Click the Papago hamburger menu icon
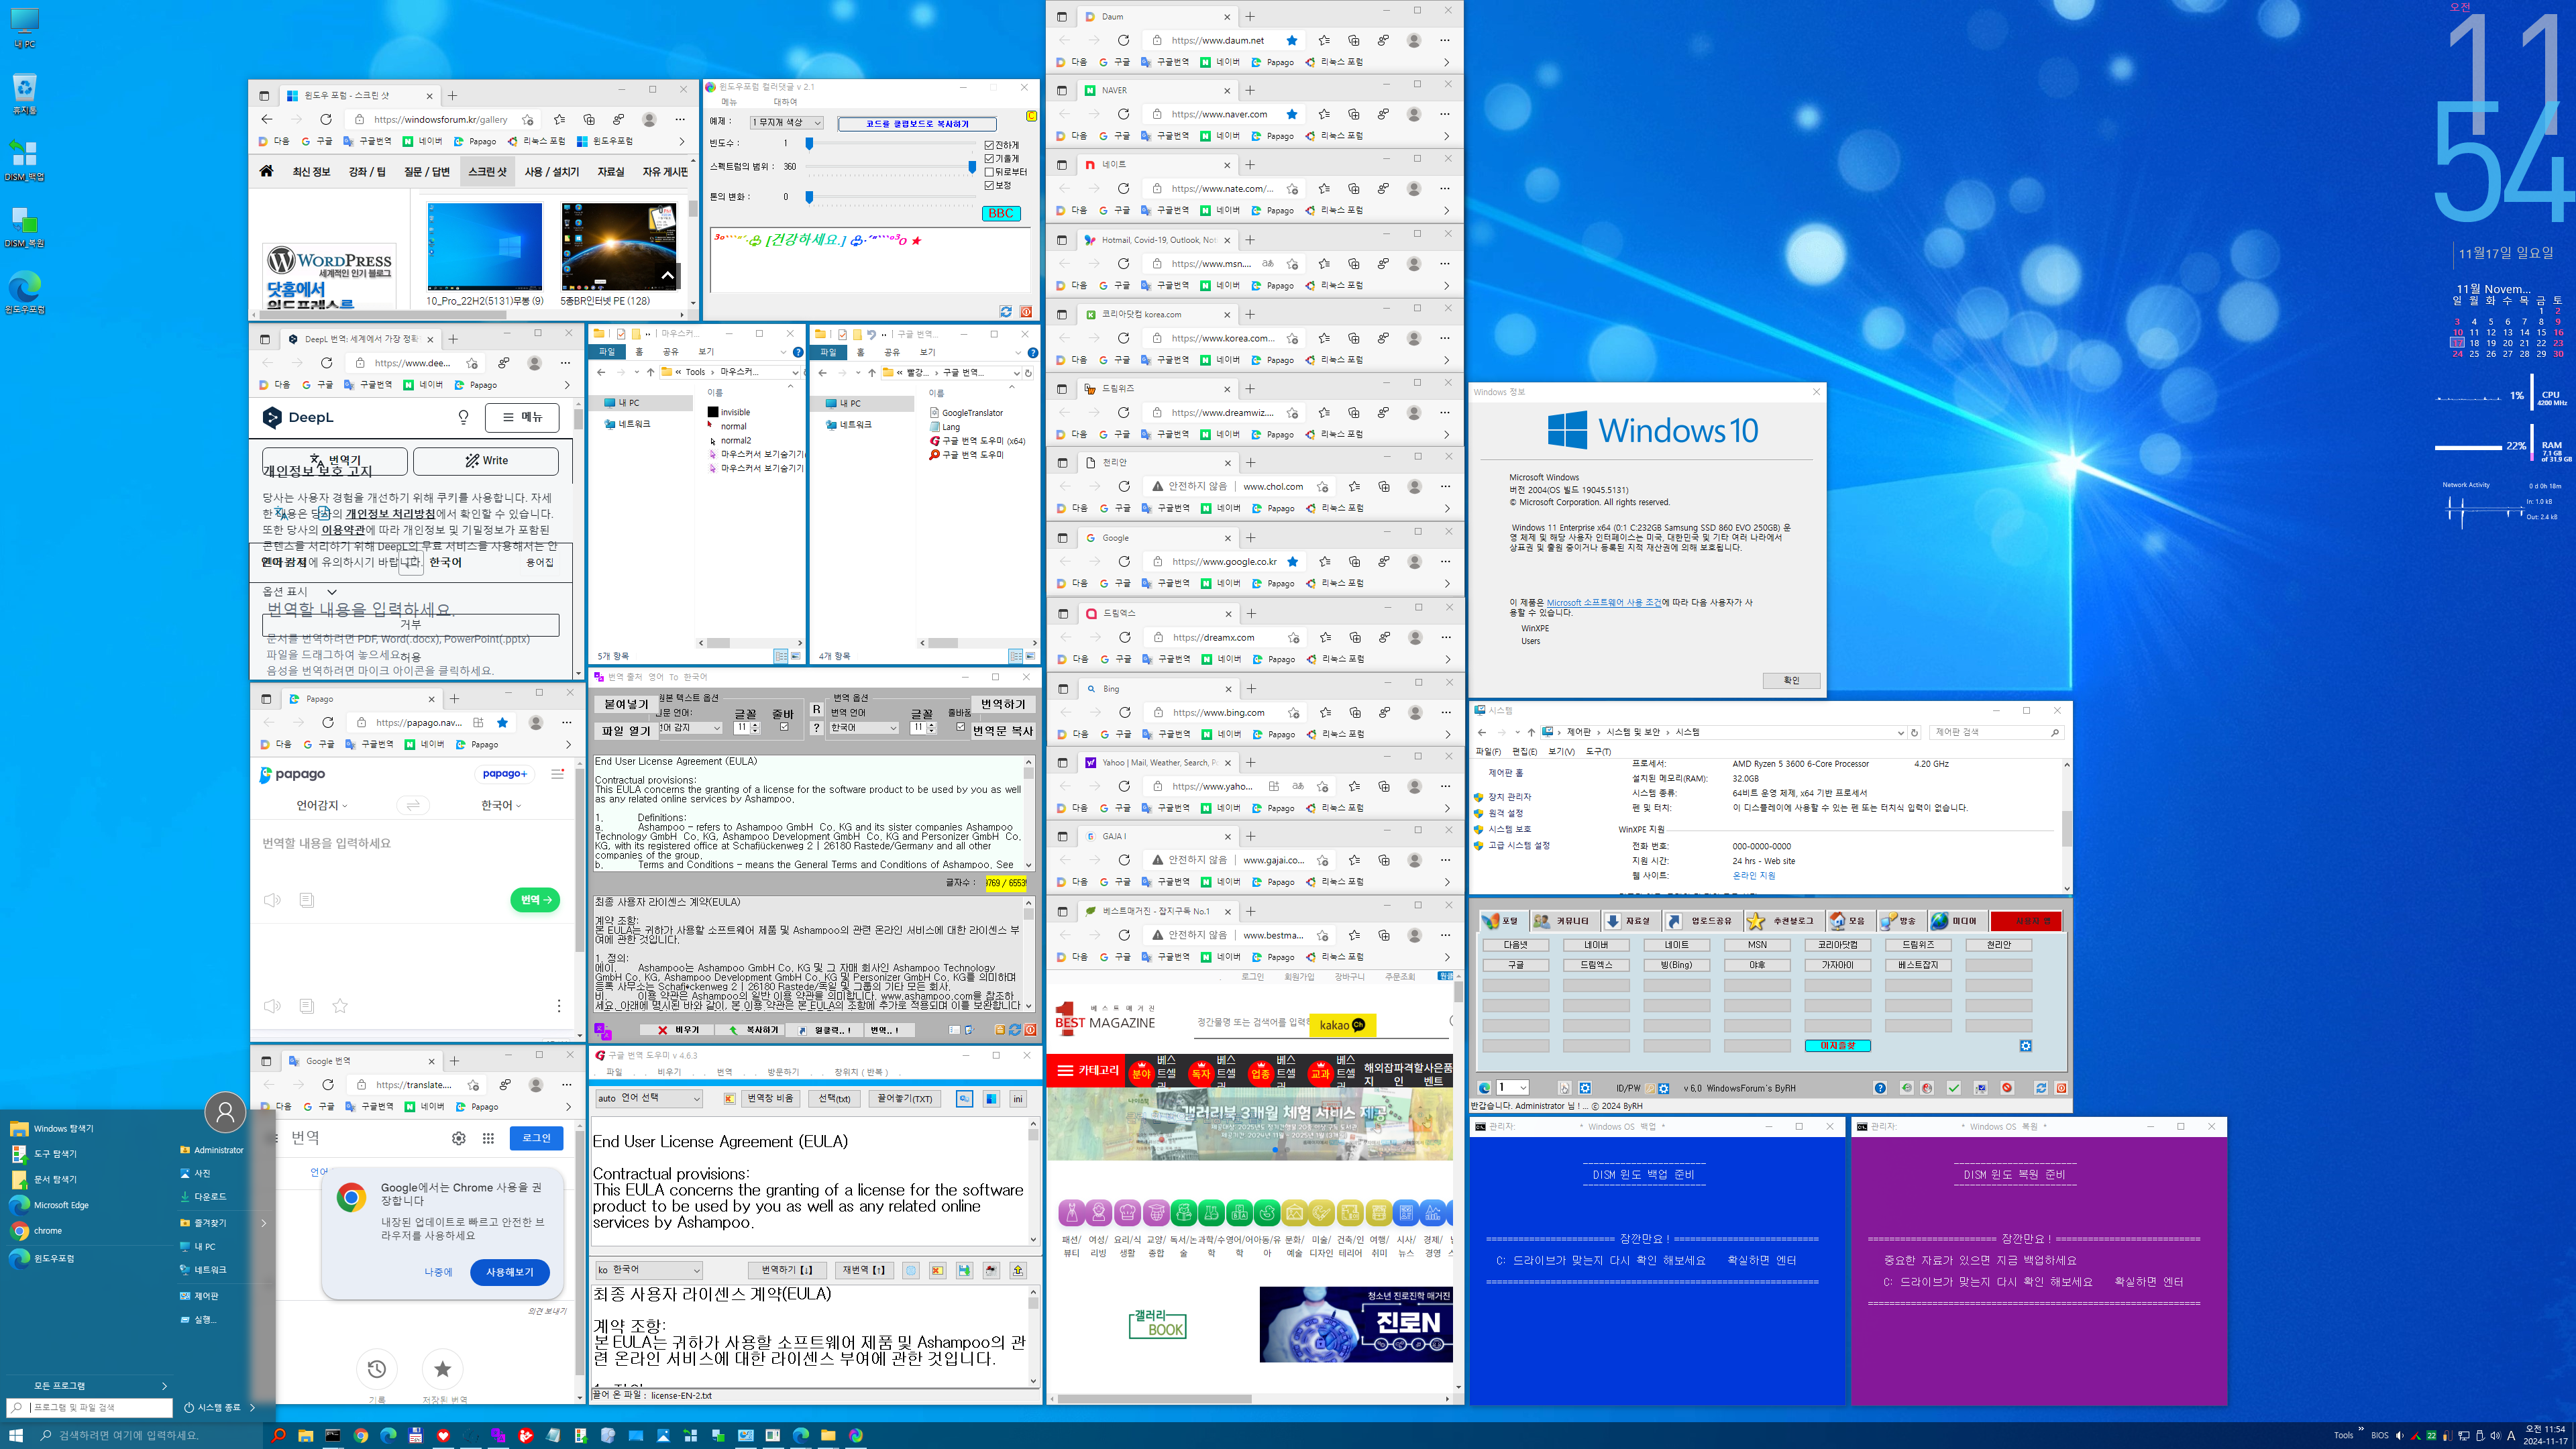 (x=557, y=774)
